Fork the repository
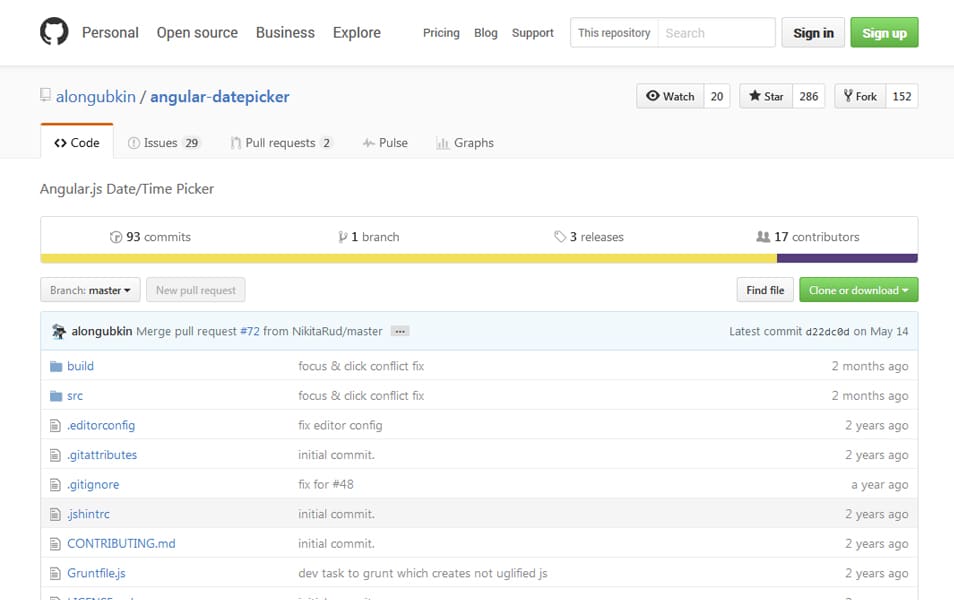 point(860,96)
